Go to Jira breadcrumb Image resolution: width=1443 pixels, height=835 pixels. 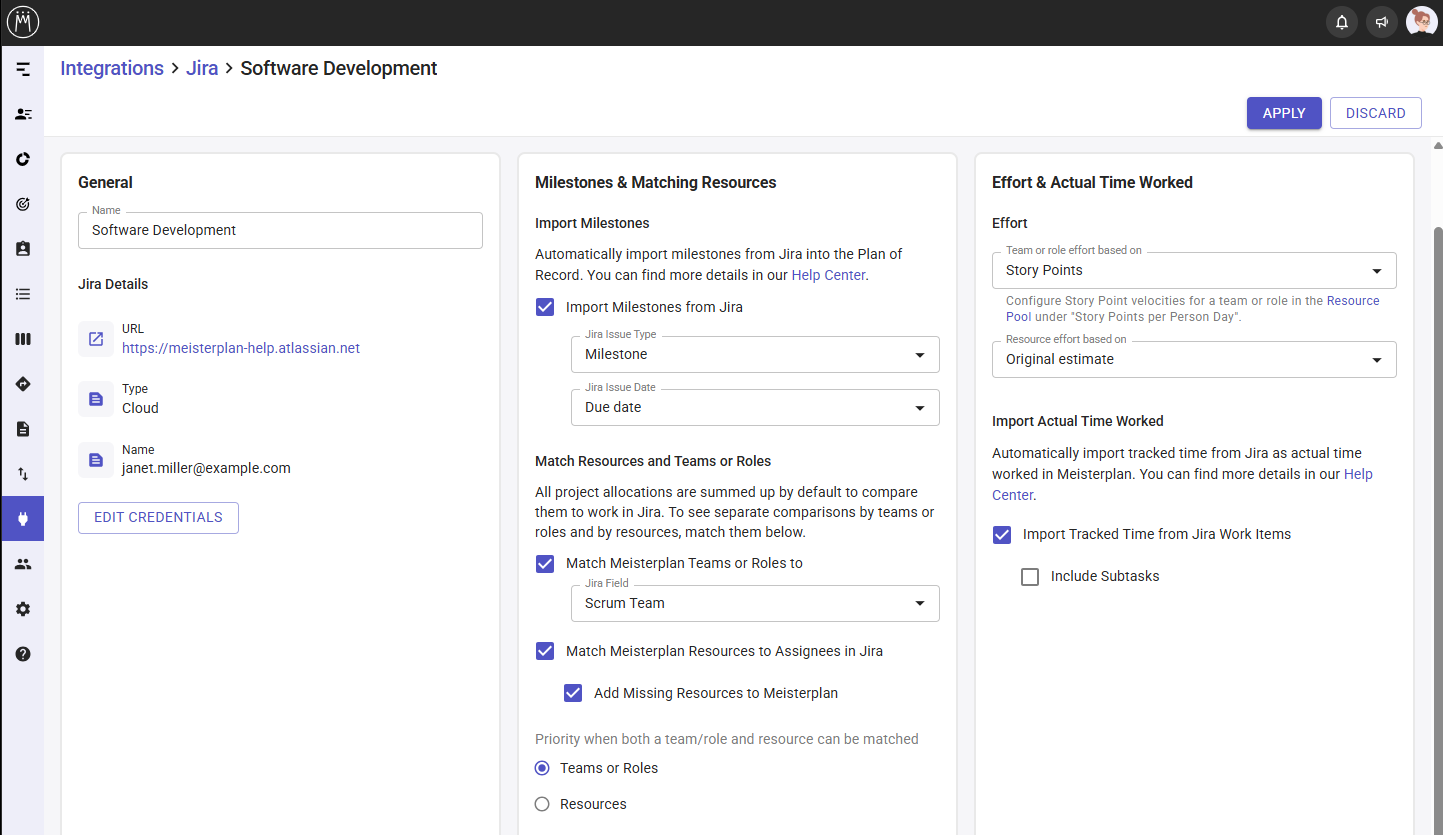click(x=202, y=68)
